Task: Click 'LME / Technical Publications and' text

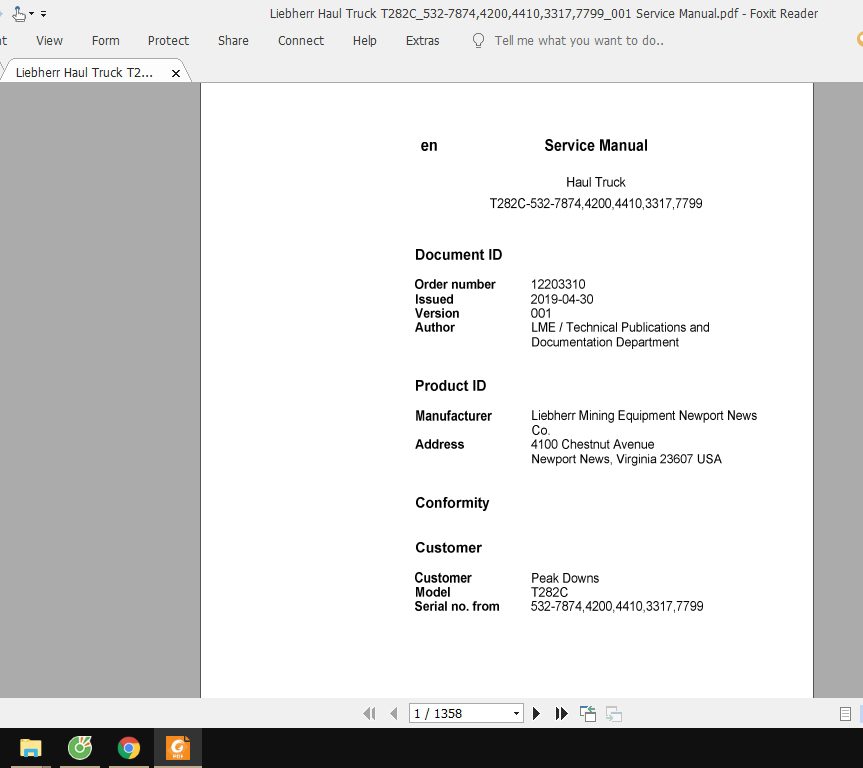Action: click(620, 328)
